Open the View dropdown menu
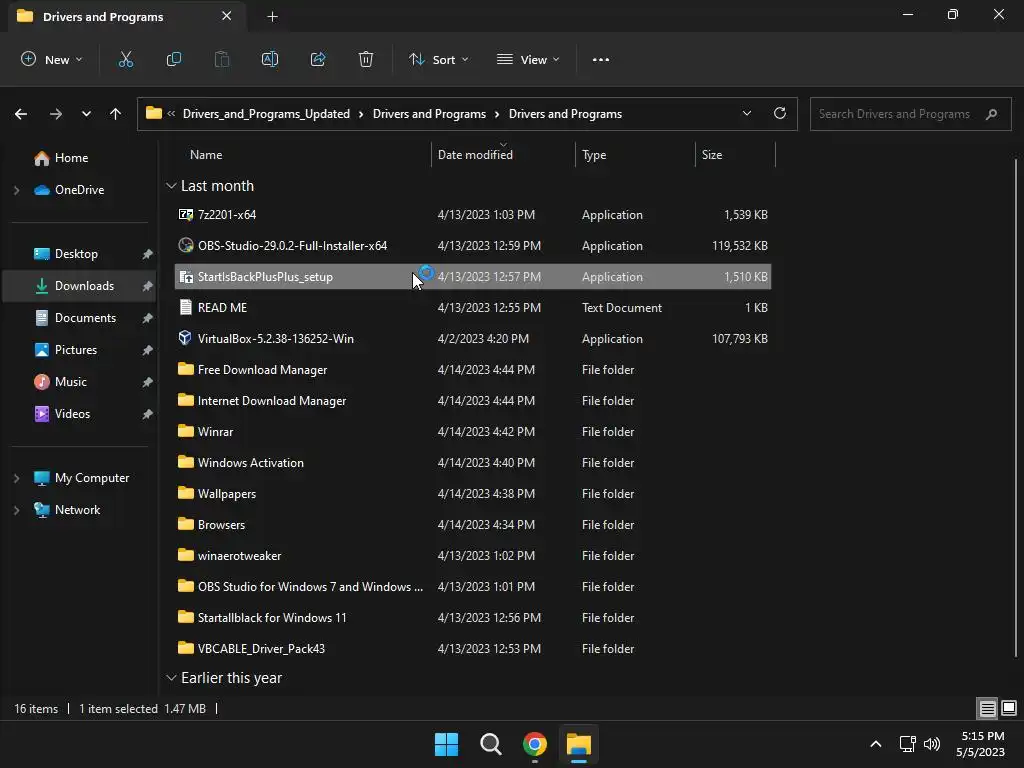 coord(528,59)
